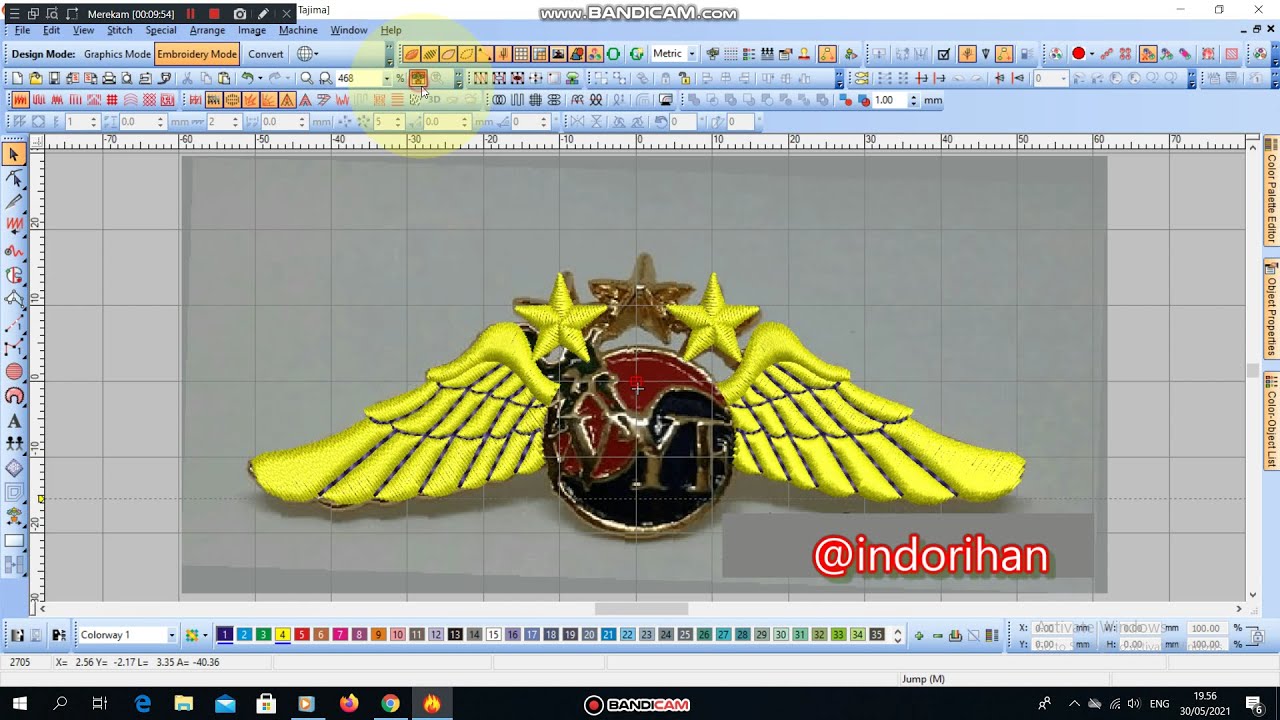The height and width of the screenshot is (720, 1280).
Task: Toggle the open padlock Unlock All icon
Action: point(684,78)
